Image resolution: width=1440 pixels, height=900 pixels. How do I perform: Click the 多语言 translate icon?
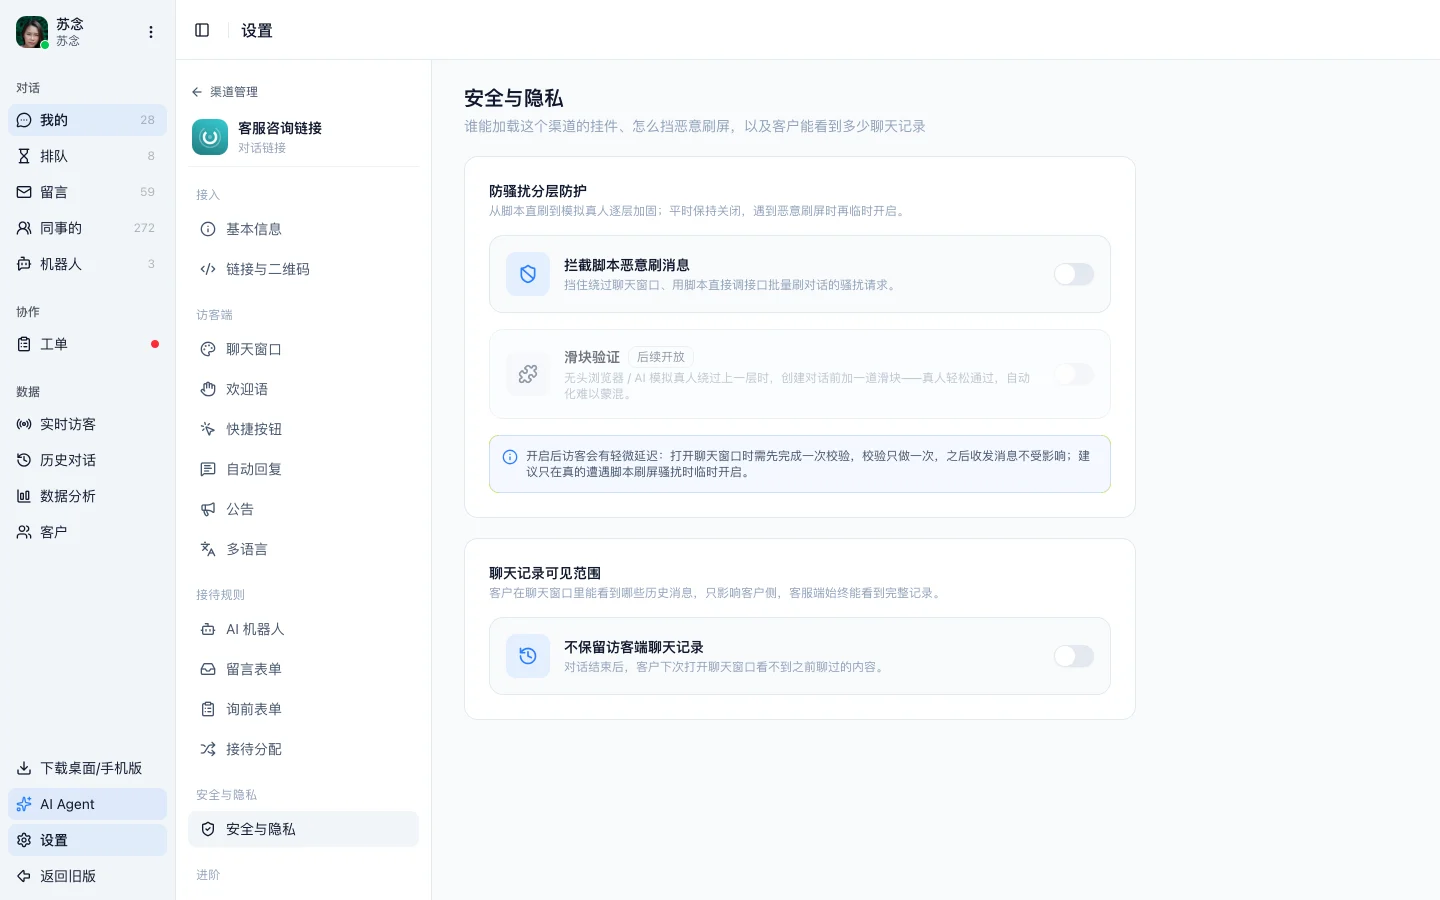coord(208,549)
